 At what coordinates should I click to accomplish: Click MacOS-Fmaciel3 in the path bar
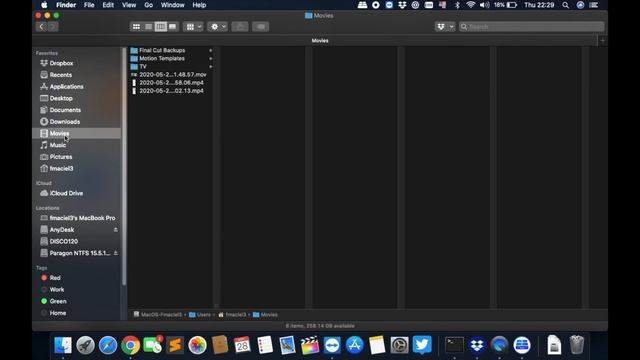pyautogui.click(x=158, y=315)
